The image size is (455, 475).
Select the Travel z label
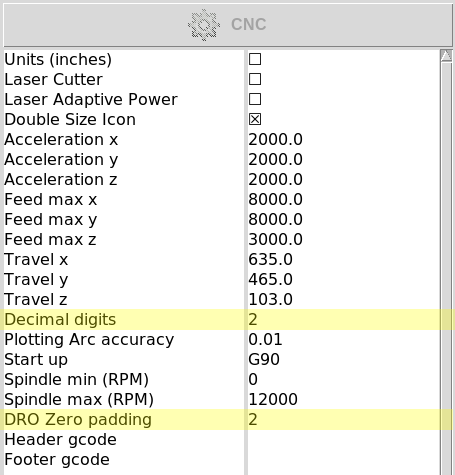[36, 299]
